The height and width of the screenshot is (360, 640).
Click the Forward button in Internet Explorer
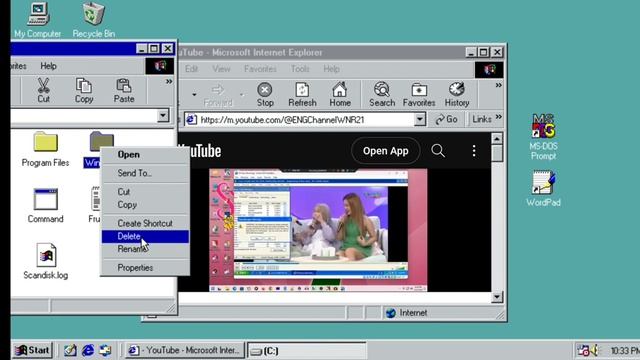tap(218, 94)
